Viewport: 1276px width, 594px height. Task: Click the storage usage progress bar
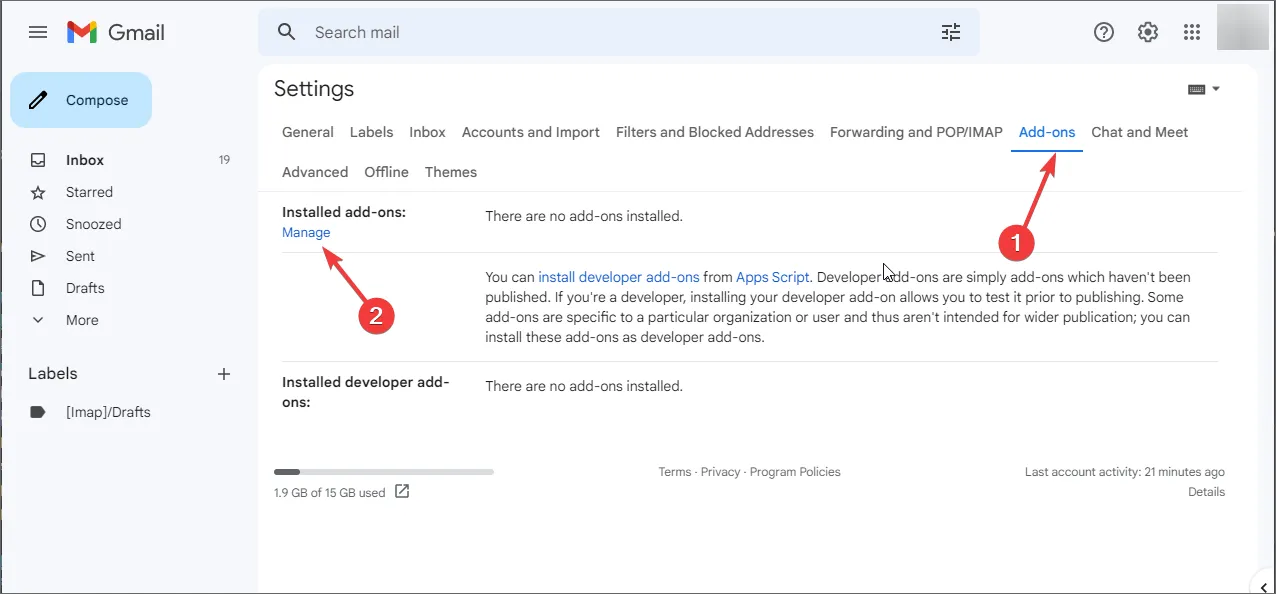pyautogui.click(x=383, y=471)
